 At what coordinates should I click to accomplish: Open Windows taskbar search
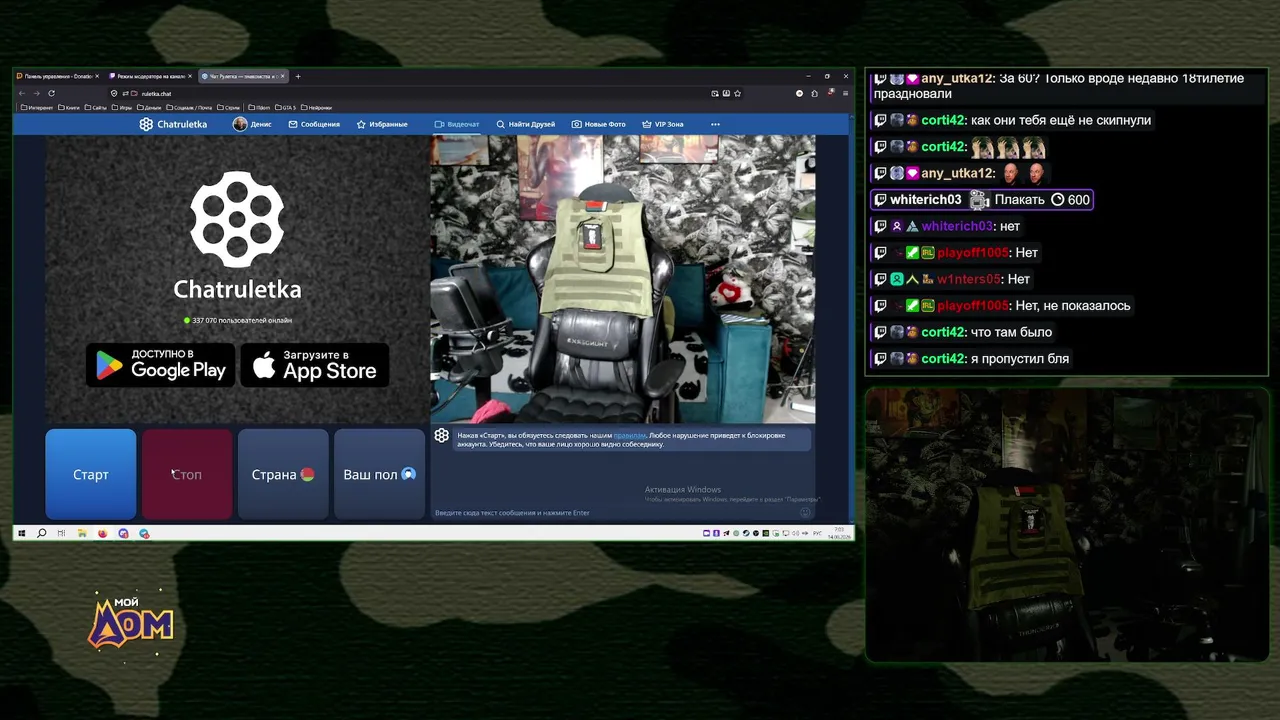41,533
